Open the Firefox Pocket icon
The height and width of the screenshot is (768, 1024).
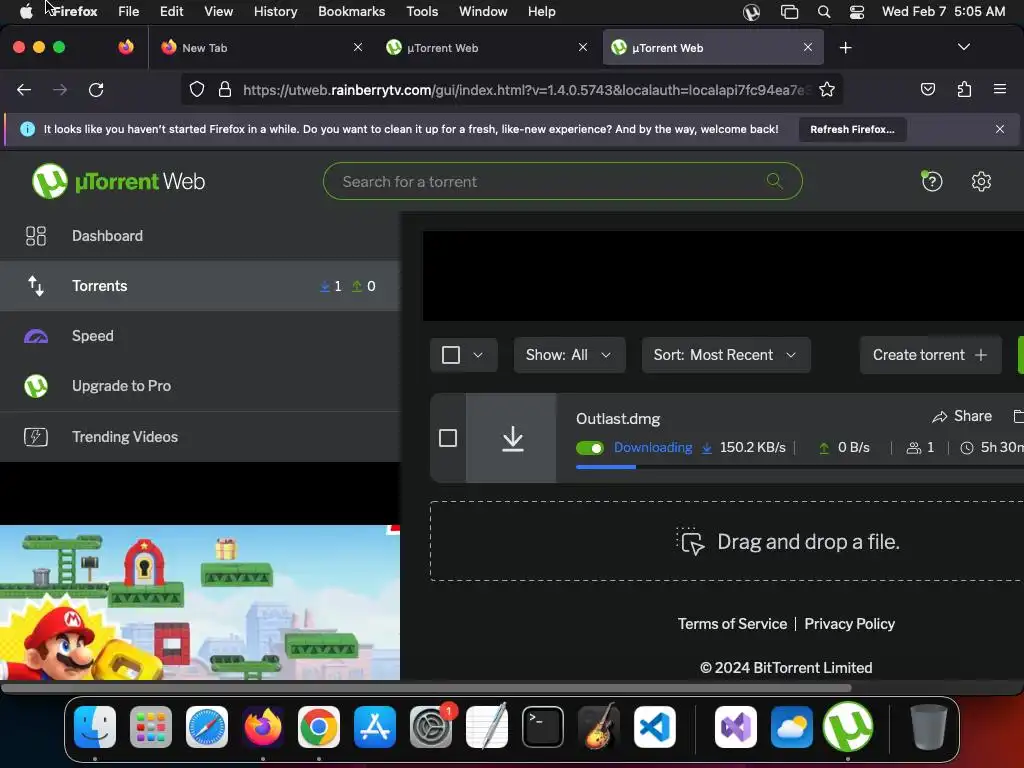click(927, 89)
